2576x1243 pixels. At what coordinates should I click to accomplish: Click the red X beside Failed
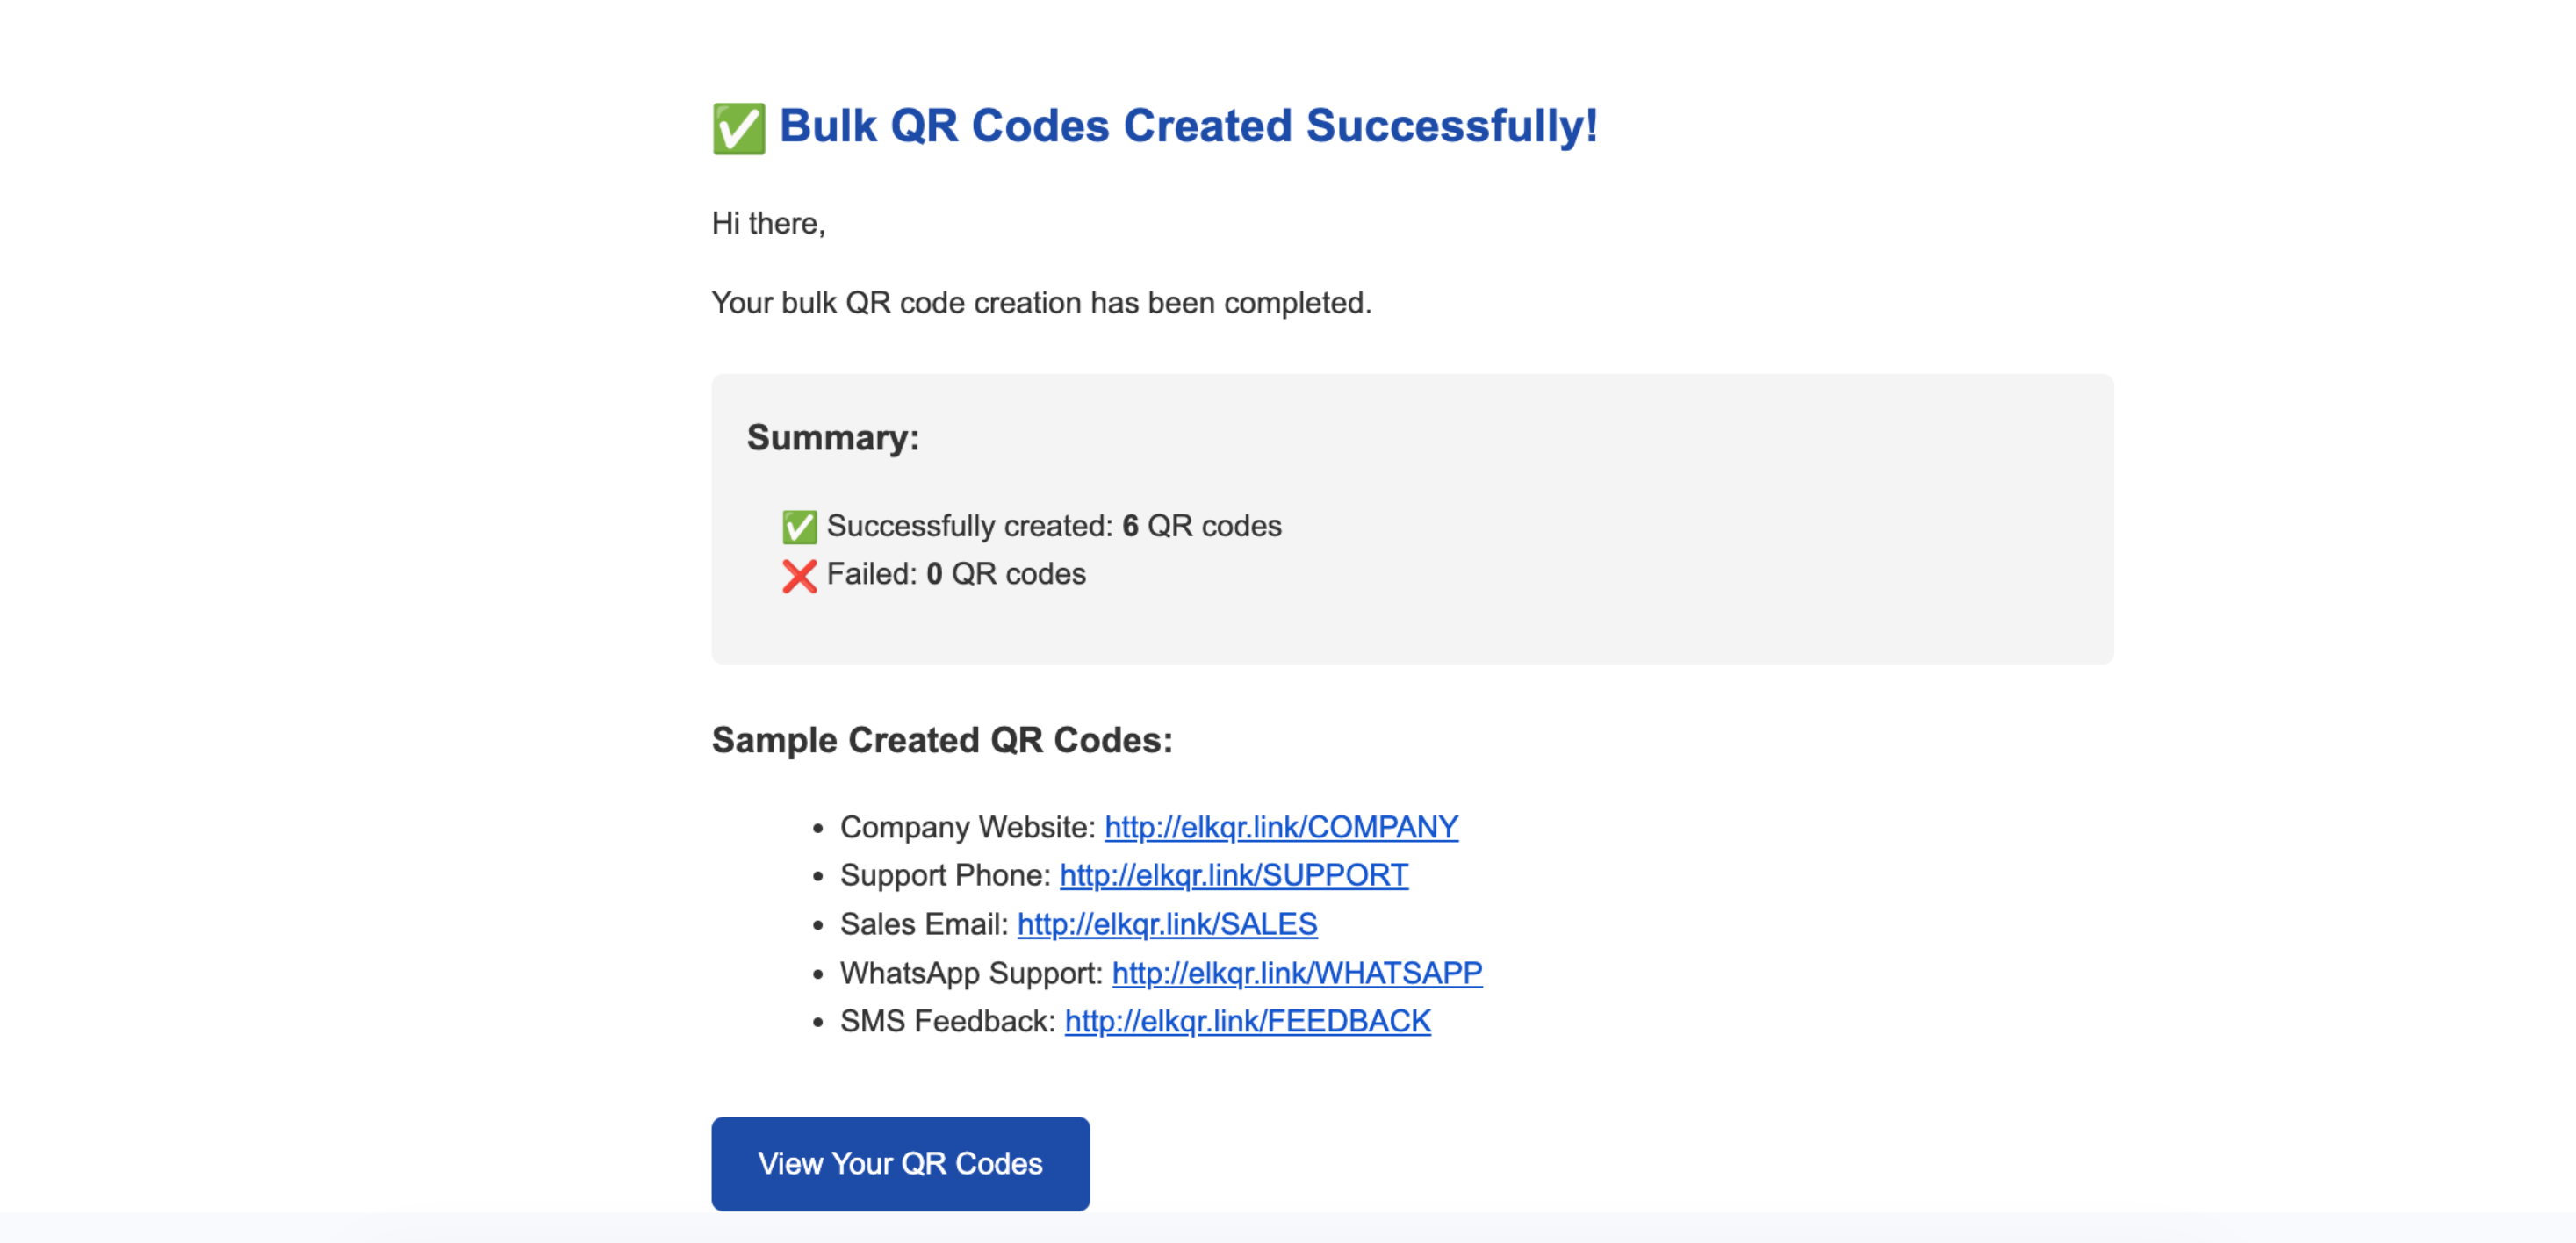(x=799, y=575)
